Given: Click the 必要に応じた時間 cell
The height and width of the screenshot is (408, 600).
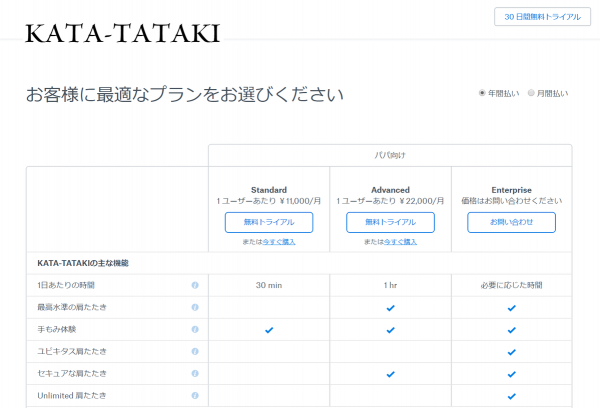Looking at the screenshot, I should (x=511, y=285).
